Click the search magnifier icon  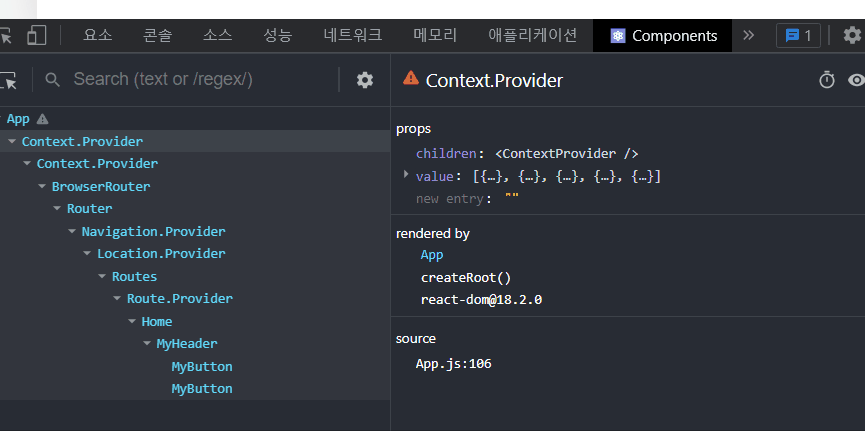click(52, 80)
